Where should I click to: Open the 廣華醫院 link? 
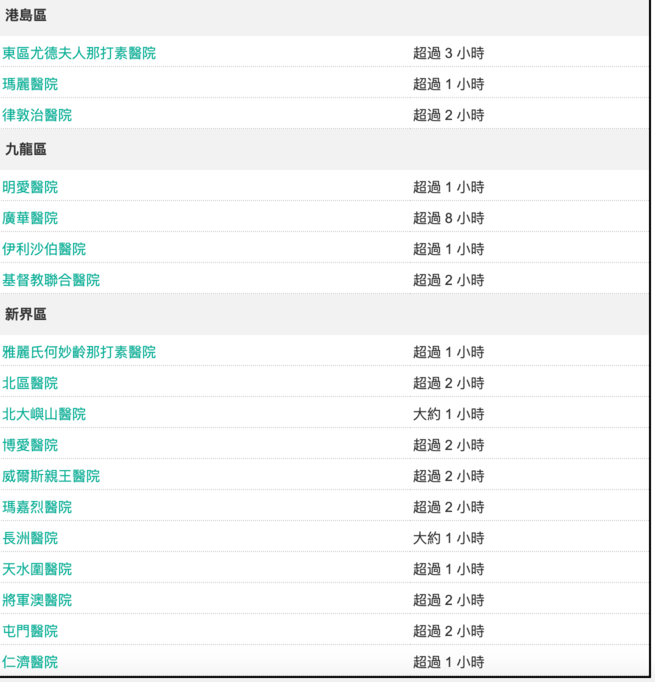(x=30, y=218)
